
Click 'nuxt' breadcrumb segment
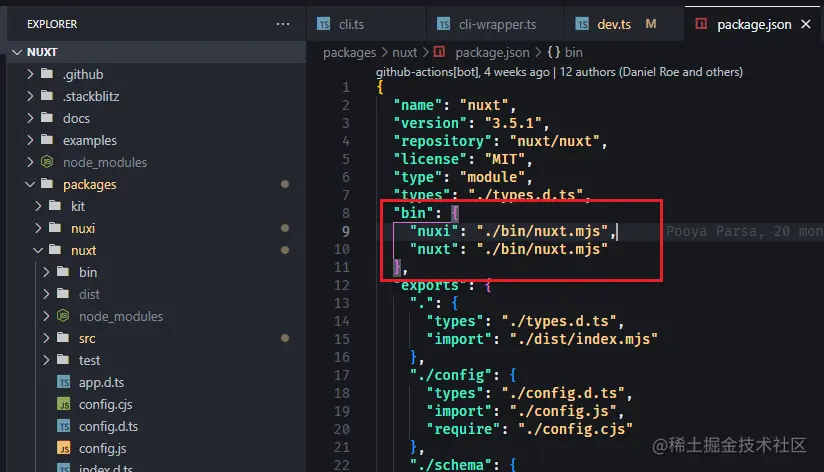(405, 53)
